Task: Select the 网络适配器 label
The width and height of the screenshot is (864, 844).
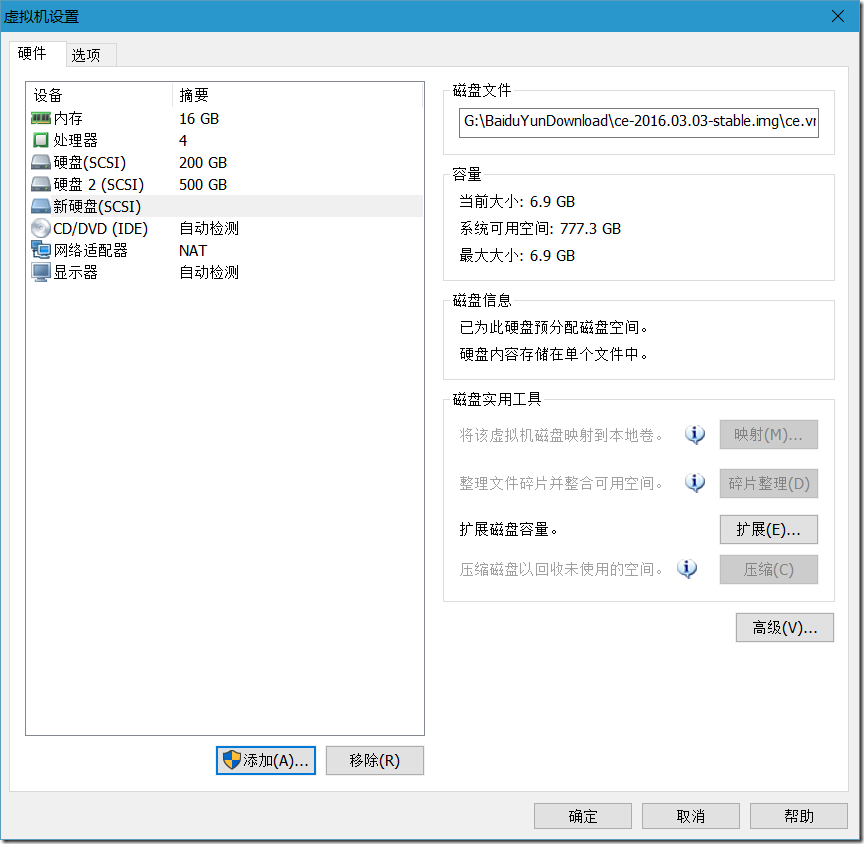Action: coord(90,250)
